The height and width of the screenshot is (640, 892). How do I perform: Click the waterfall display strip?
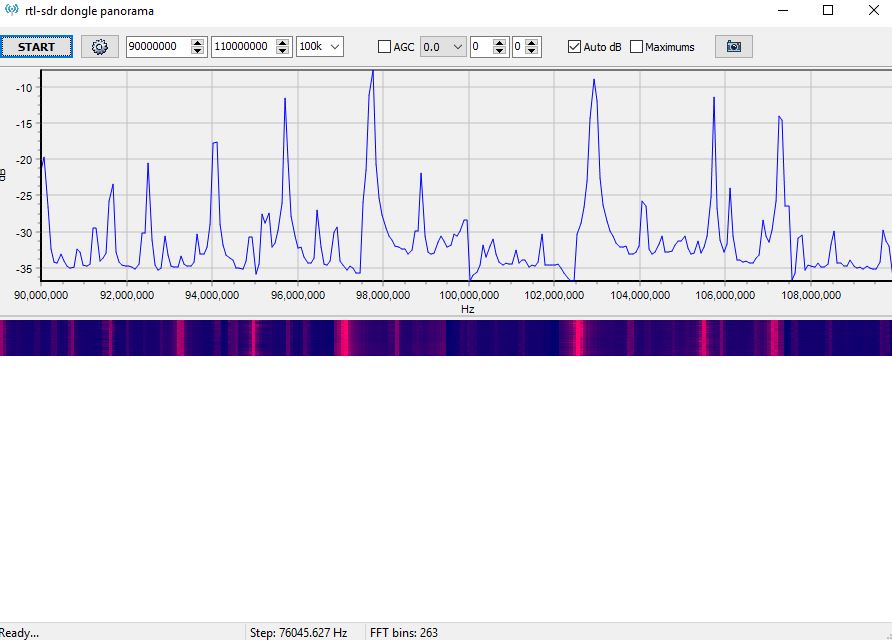[446, 337]
